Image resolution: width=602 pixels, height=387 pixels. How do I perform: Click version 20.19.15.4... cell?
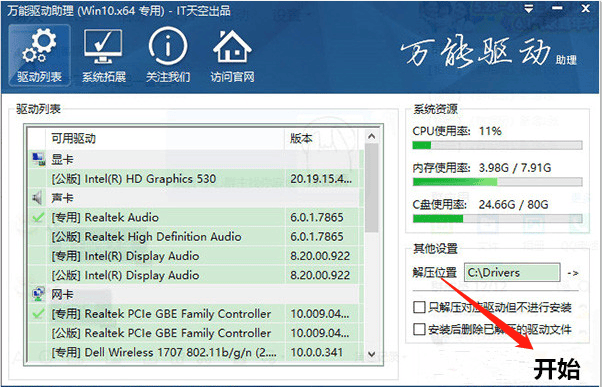point(321,179)
